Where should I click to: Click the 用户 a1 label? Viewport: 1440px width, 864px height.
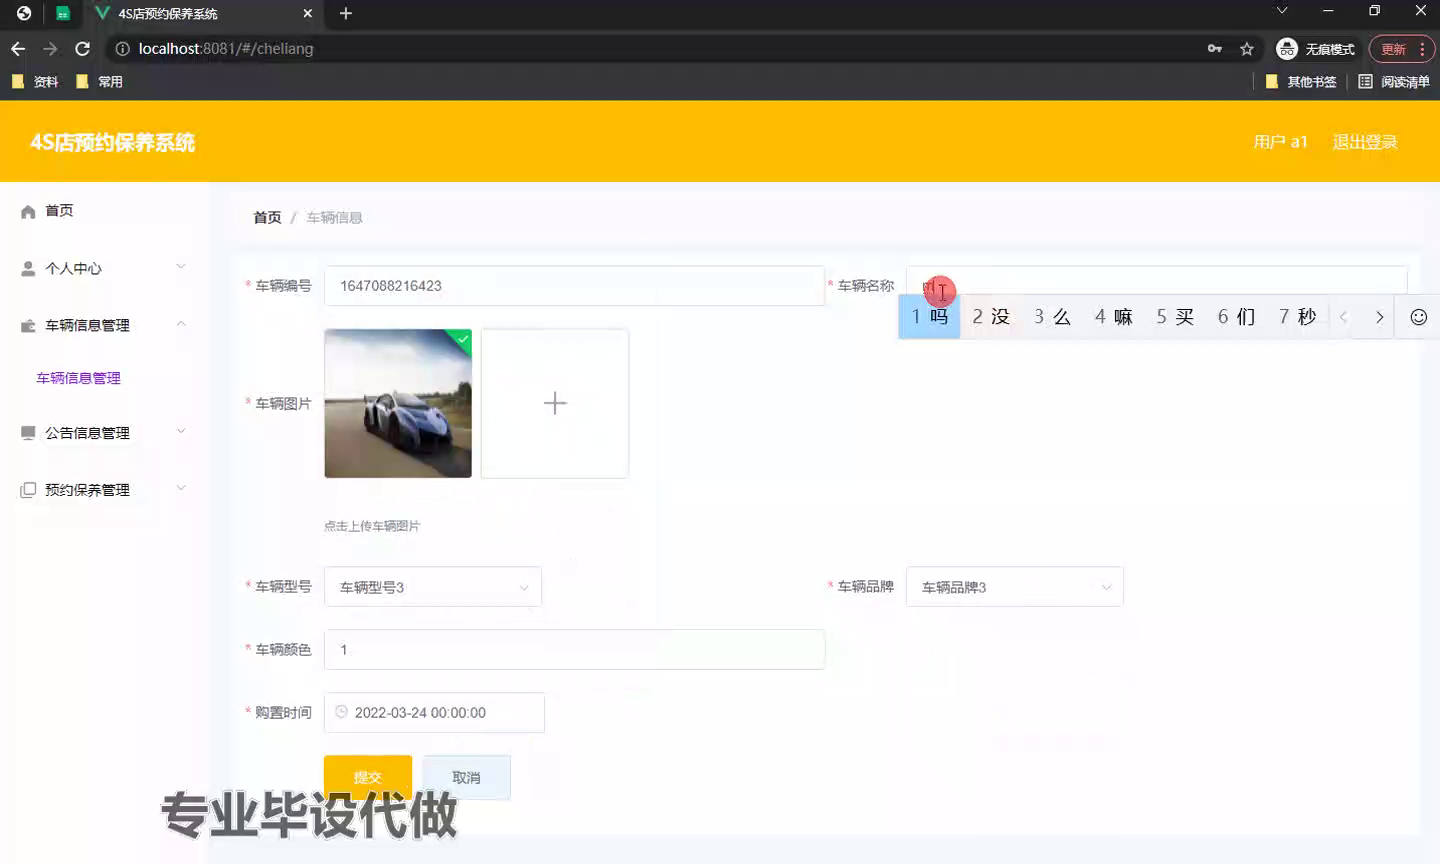pos(1281,142)
